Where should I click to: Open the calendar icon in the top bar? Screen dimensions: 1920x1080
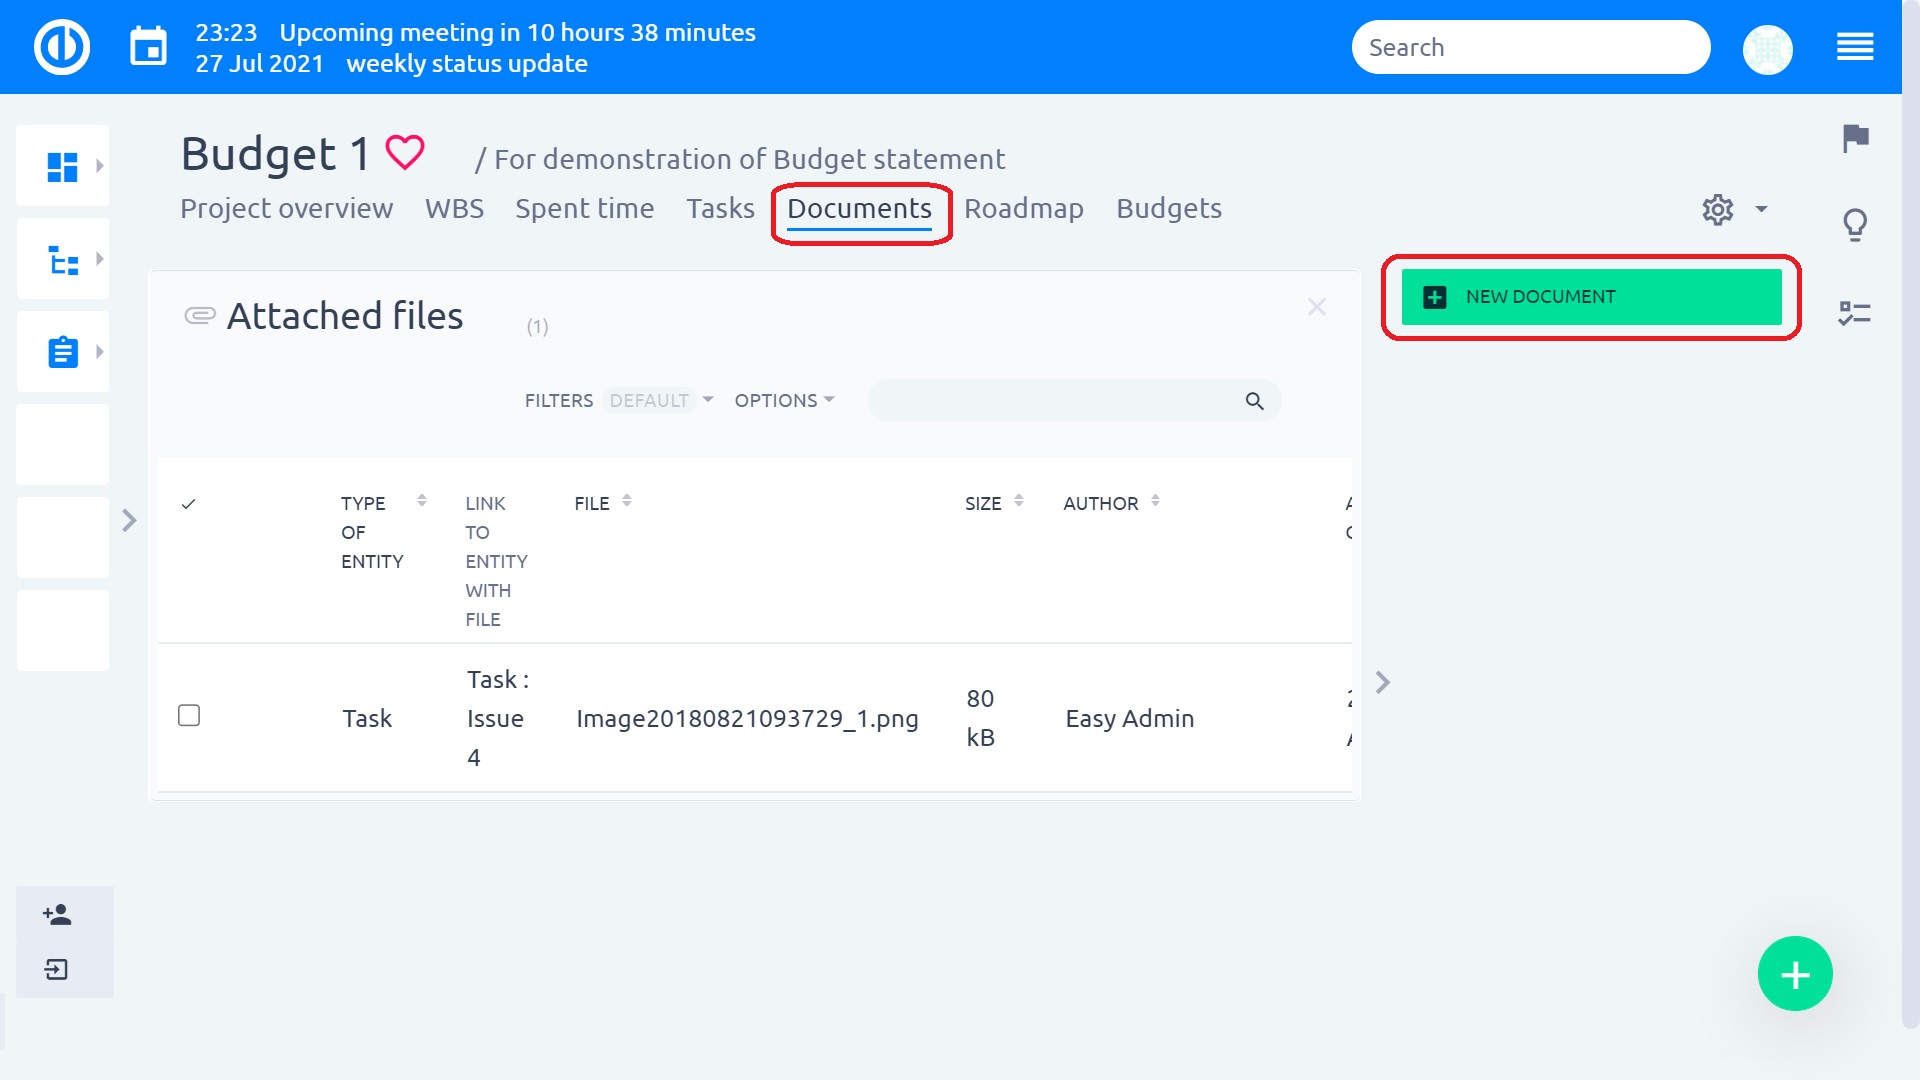[x=148, y=44]
